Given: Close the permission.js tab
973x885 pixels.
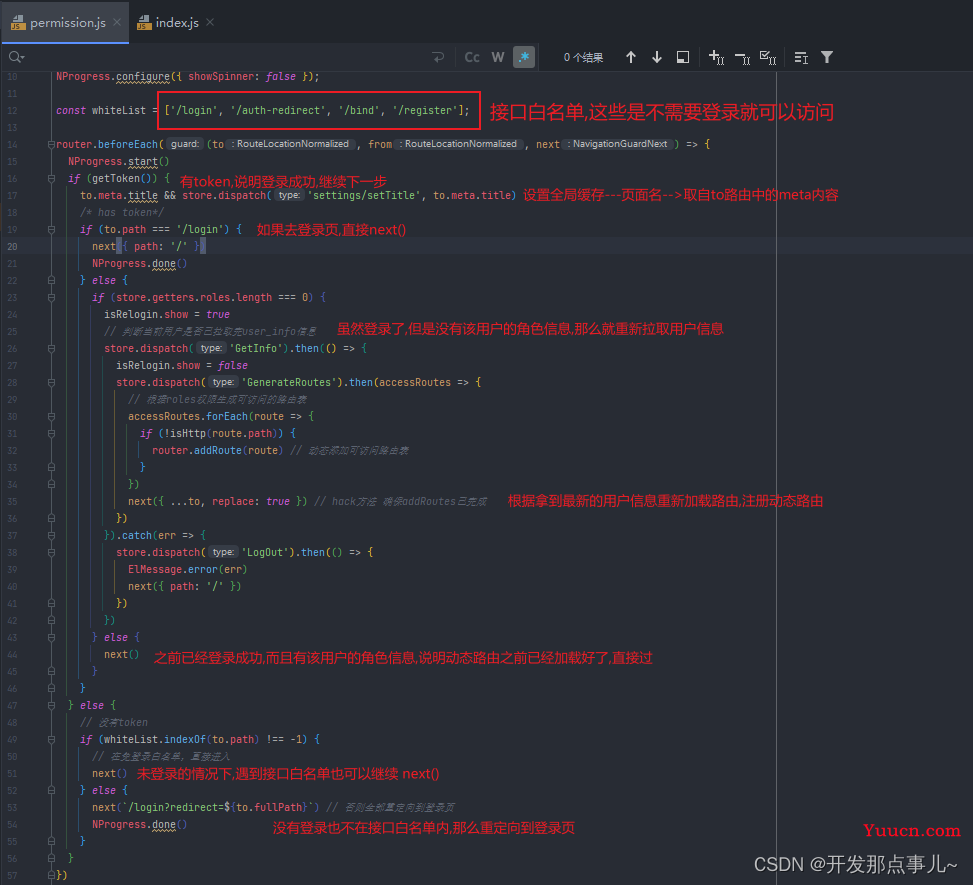Looking at the screenshot, I should pos(117,22).
